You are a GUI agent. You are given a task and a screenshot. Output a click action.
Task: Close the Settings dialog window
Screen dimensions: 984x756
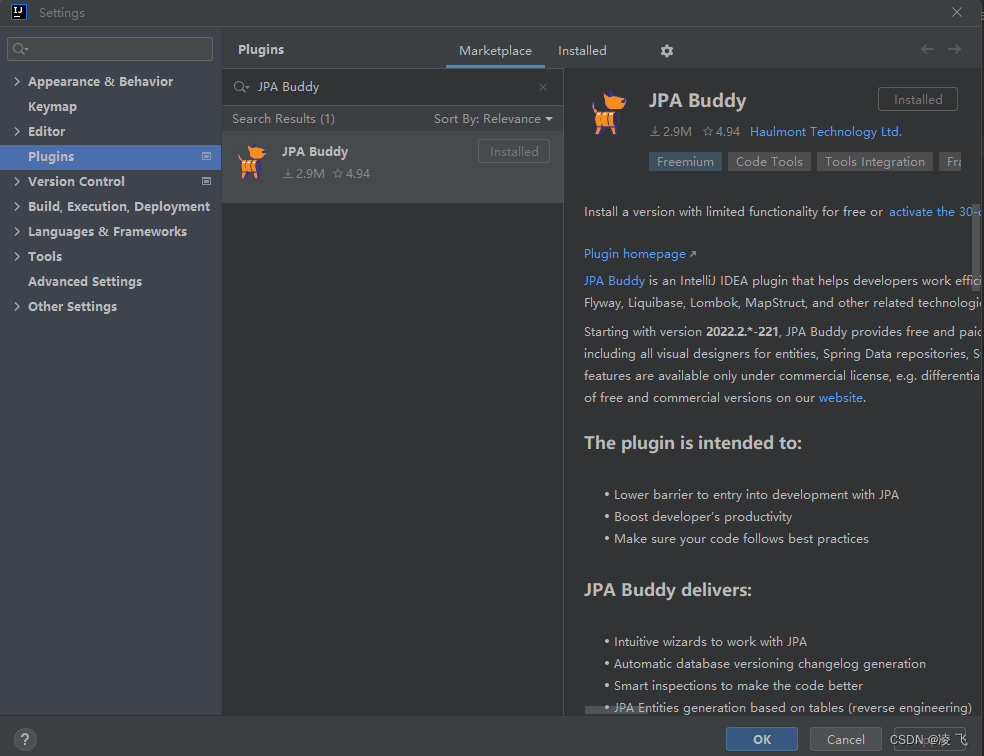(x=956, y=12)
